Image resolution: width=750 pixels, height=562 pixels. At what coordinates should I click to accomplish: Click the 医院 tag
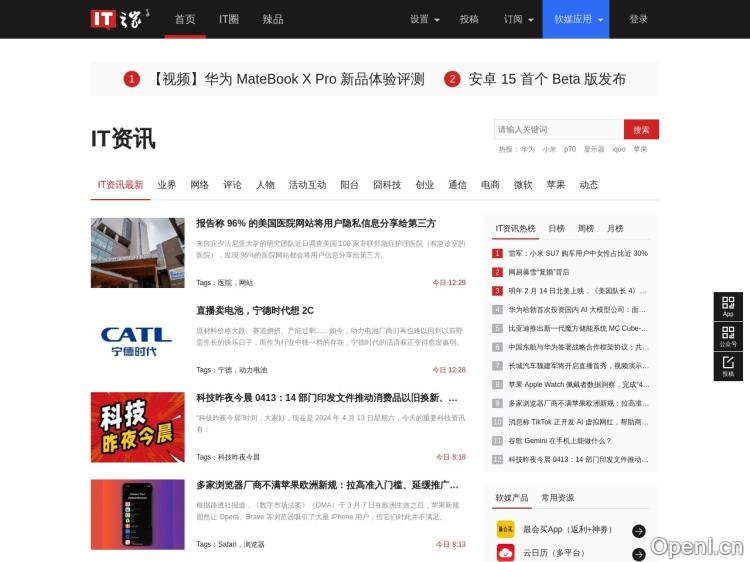(225, 283)
